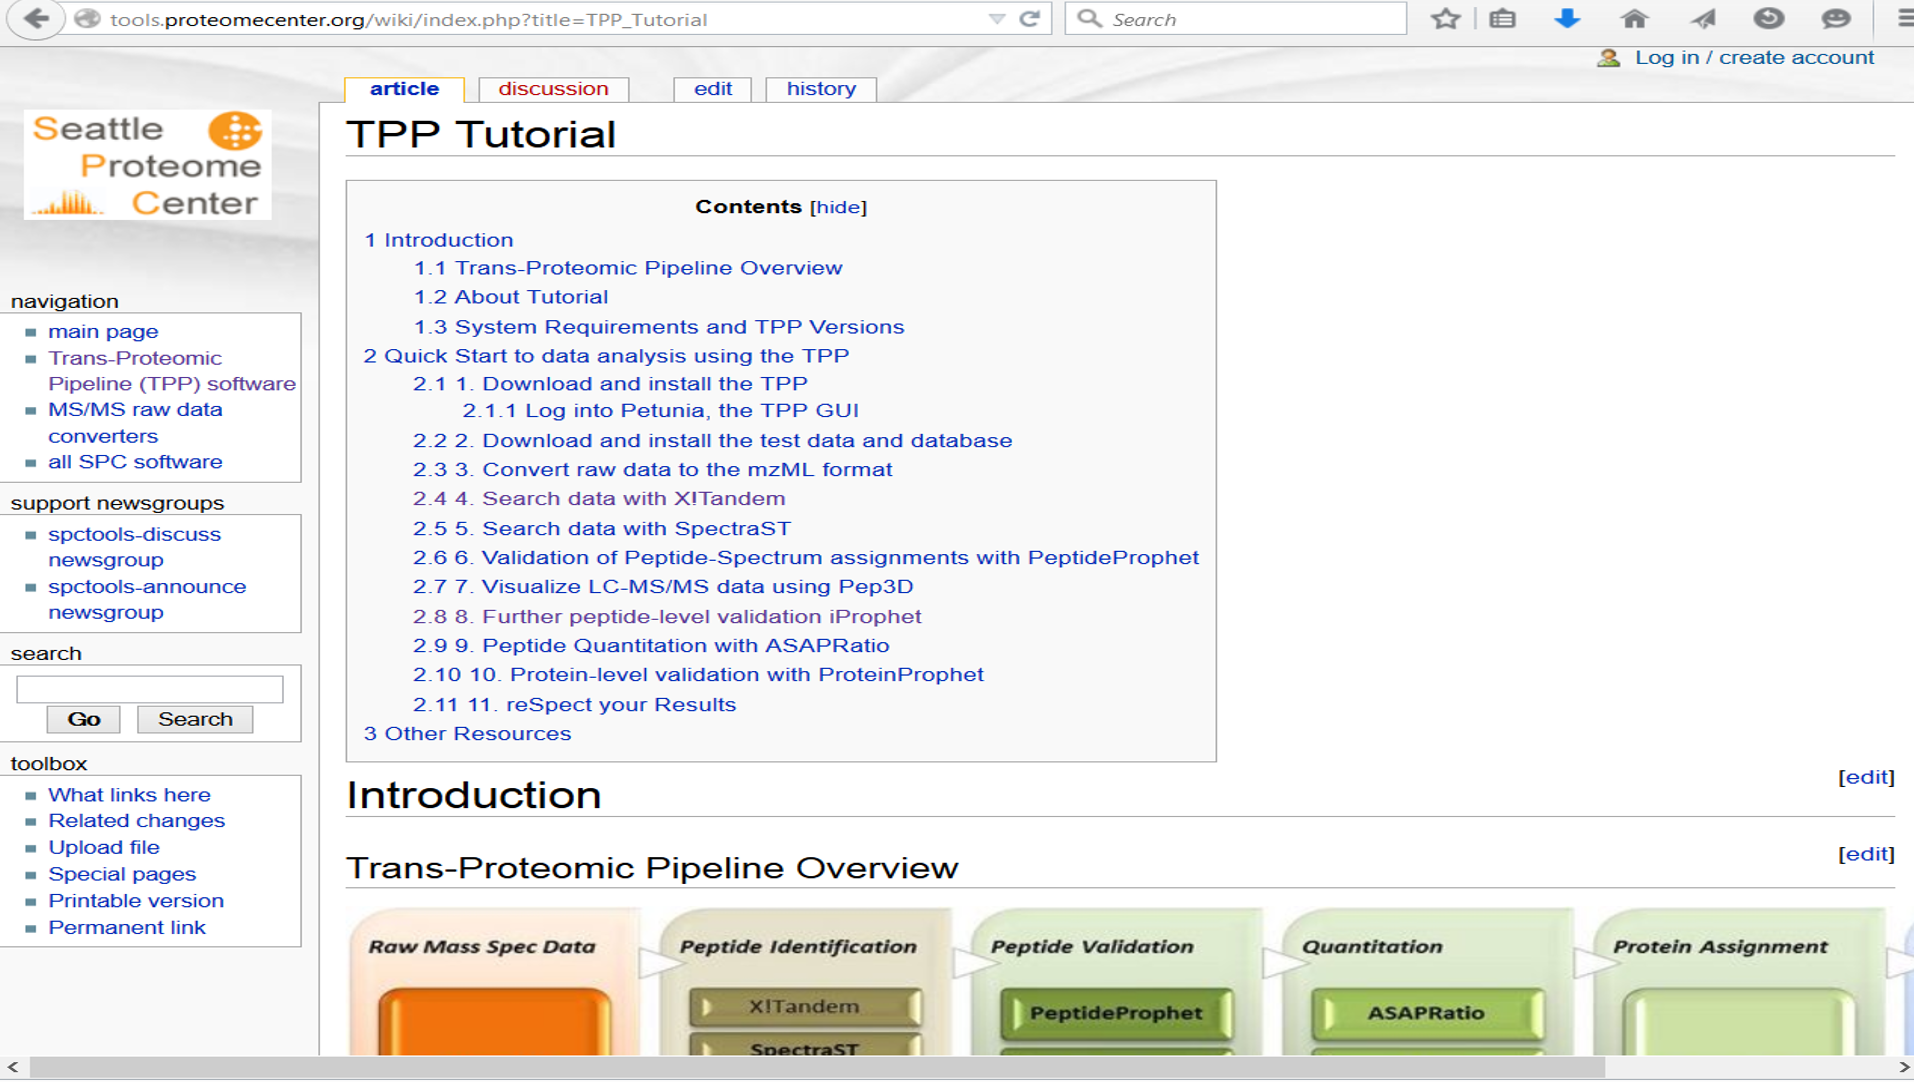This screenshot has height=1082, width=1914.
Task: Click the PeptideProphet box in pipeline diagram
Action: (x=1116, y=1014)
